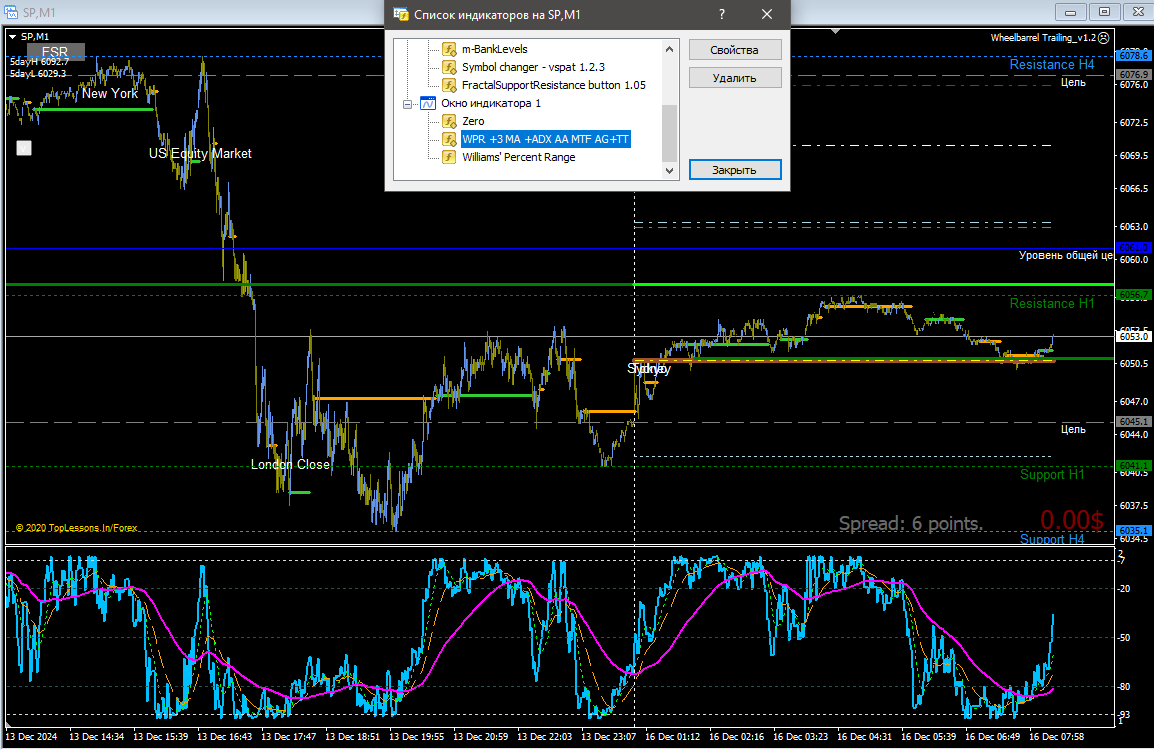This screenshot has width=1154, height=750.
Task: Click the Zero indicator icon
Action: point(450,121)
